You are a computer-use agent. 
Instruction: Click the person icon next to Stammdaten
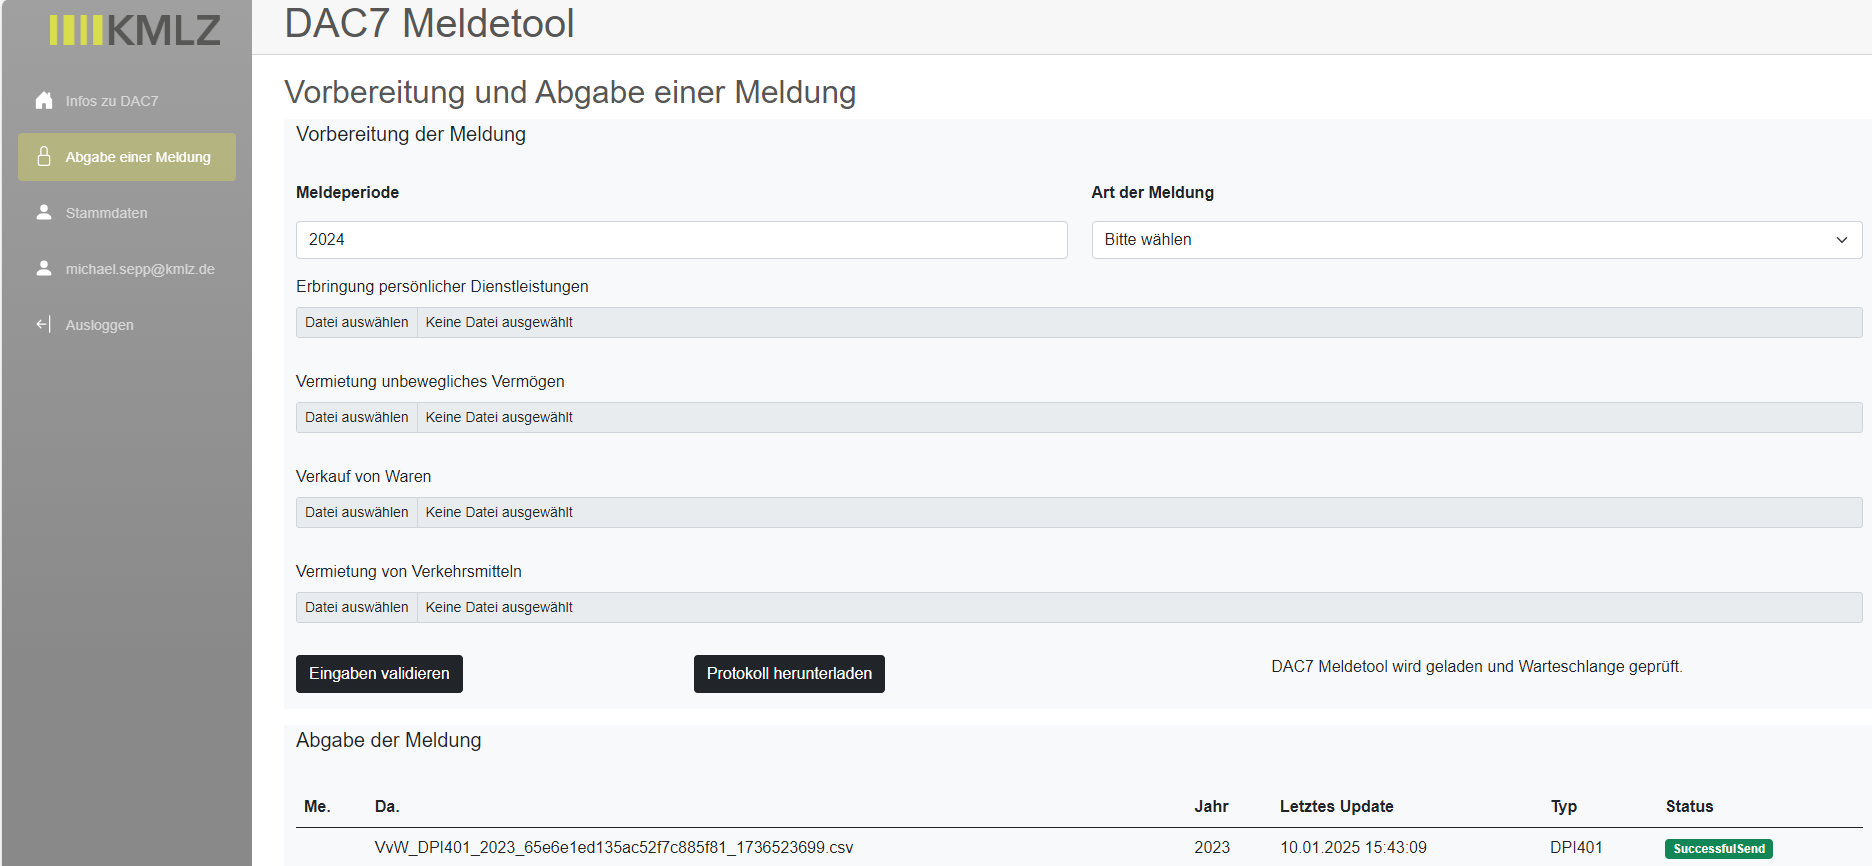point(44,212)
